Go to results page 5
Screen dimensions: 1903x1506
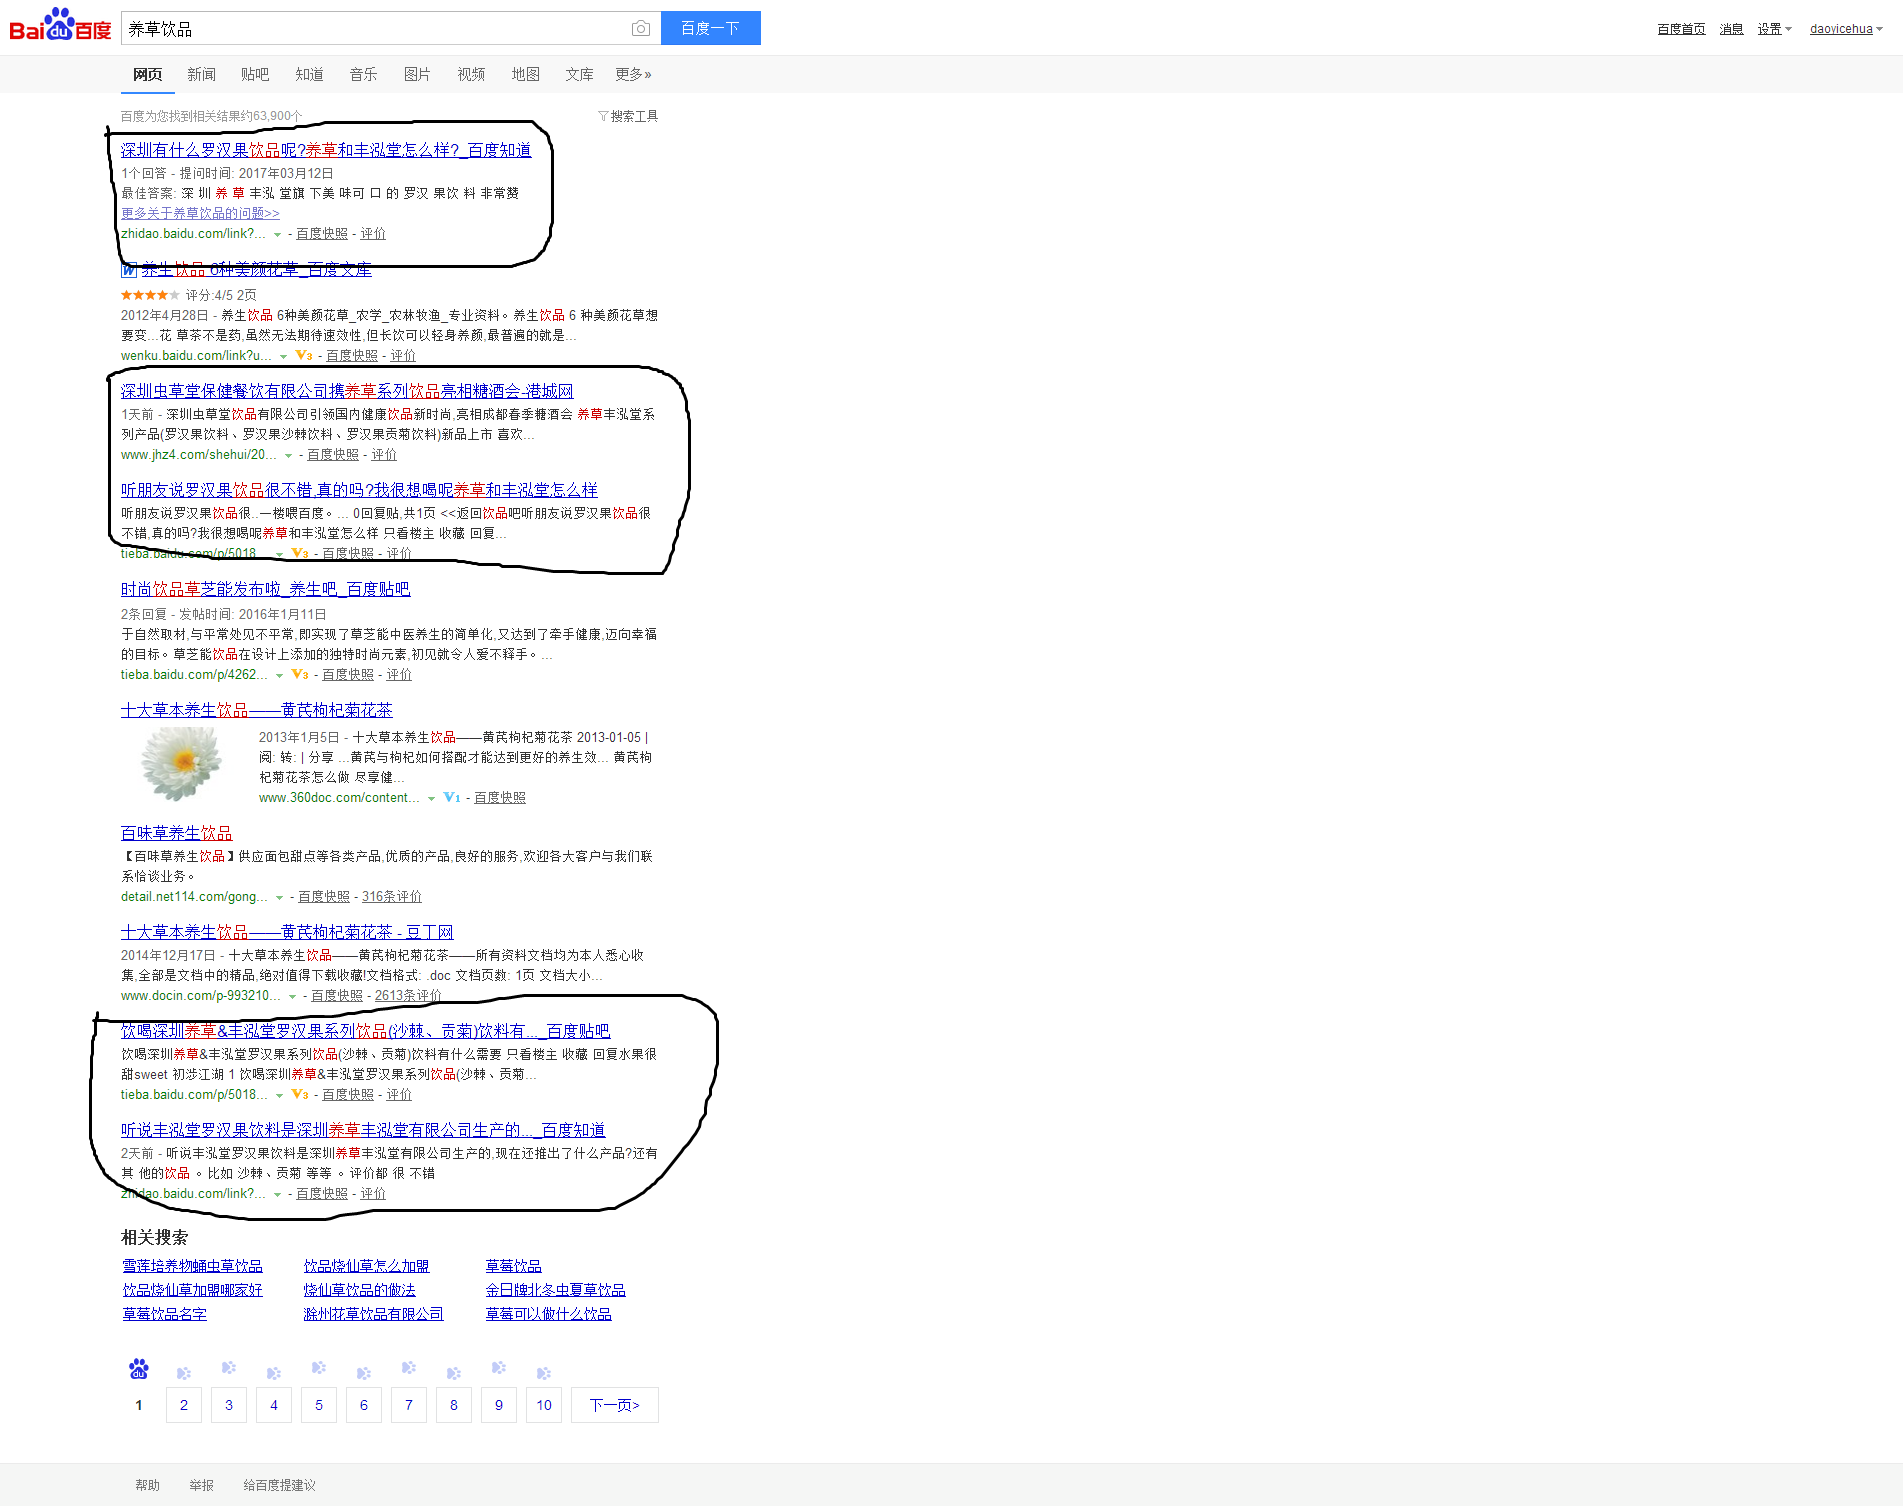pyautogui.click(x=319, y=1405)
